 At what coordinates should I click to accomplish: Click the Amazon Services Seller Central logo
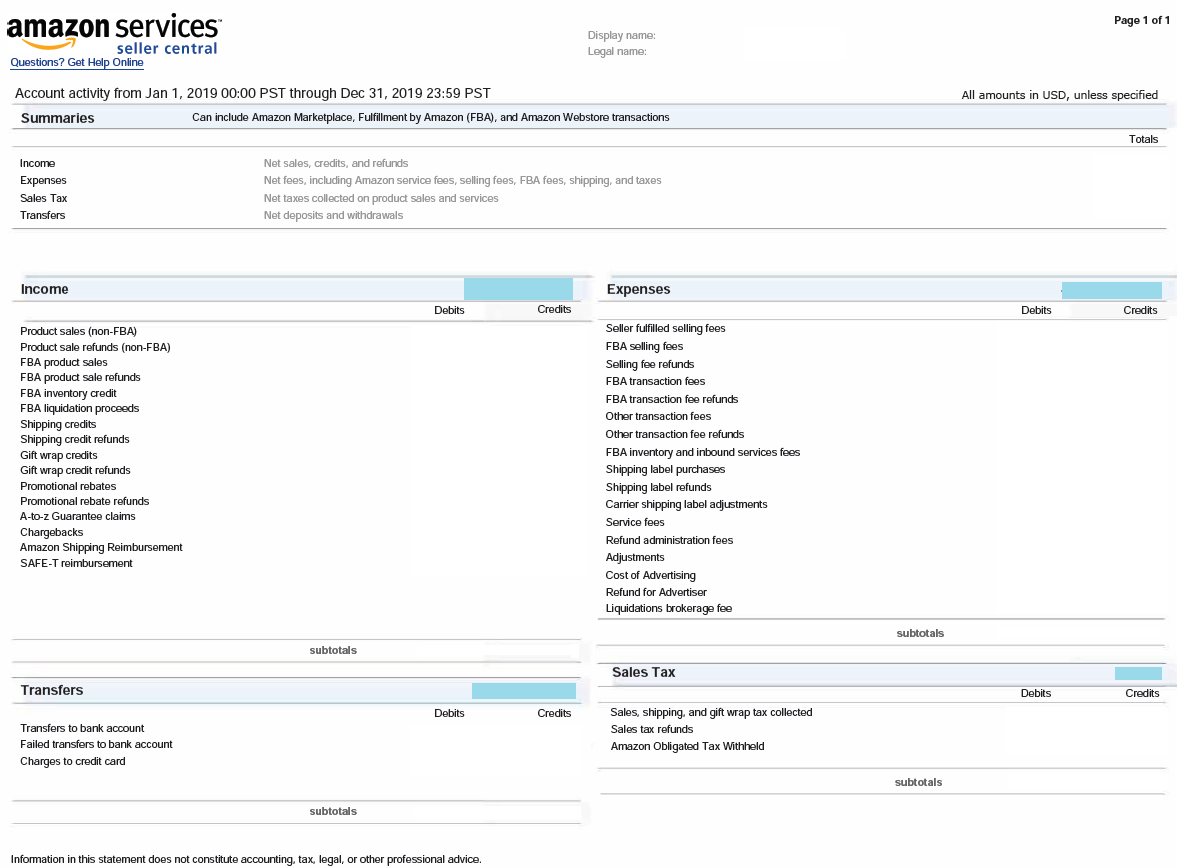click(114, 34)
